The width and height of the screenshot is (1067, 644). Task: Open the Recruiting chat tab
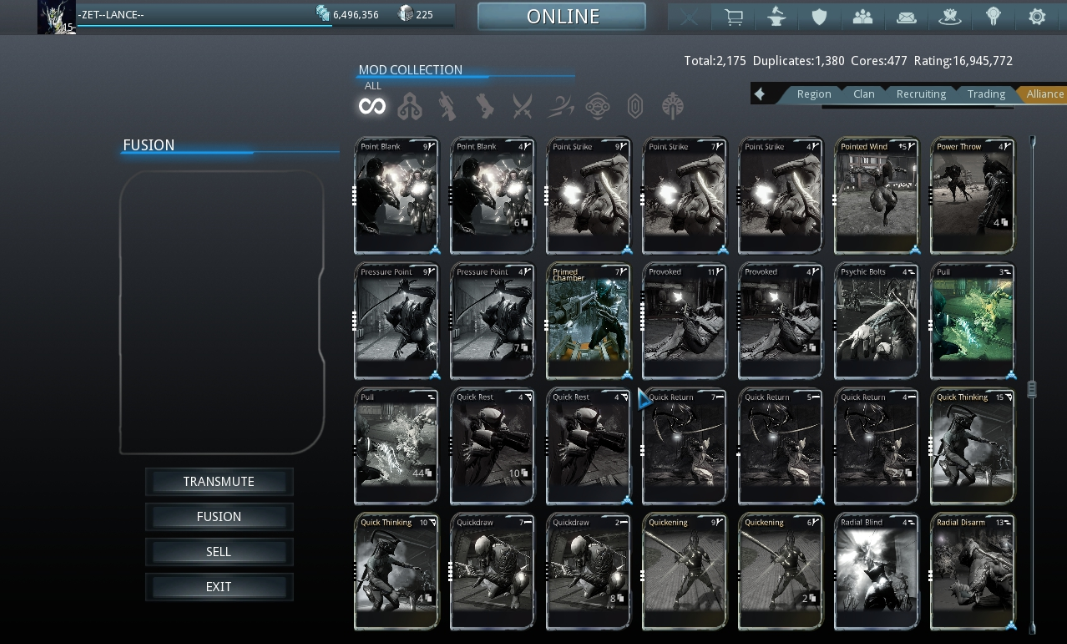pos(921,94)
